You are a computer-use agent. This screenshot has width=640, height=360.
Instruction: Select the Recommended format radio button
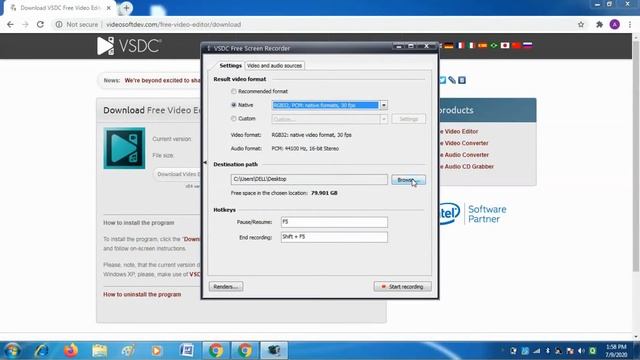coord(234,91)
